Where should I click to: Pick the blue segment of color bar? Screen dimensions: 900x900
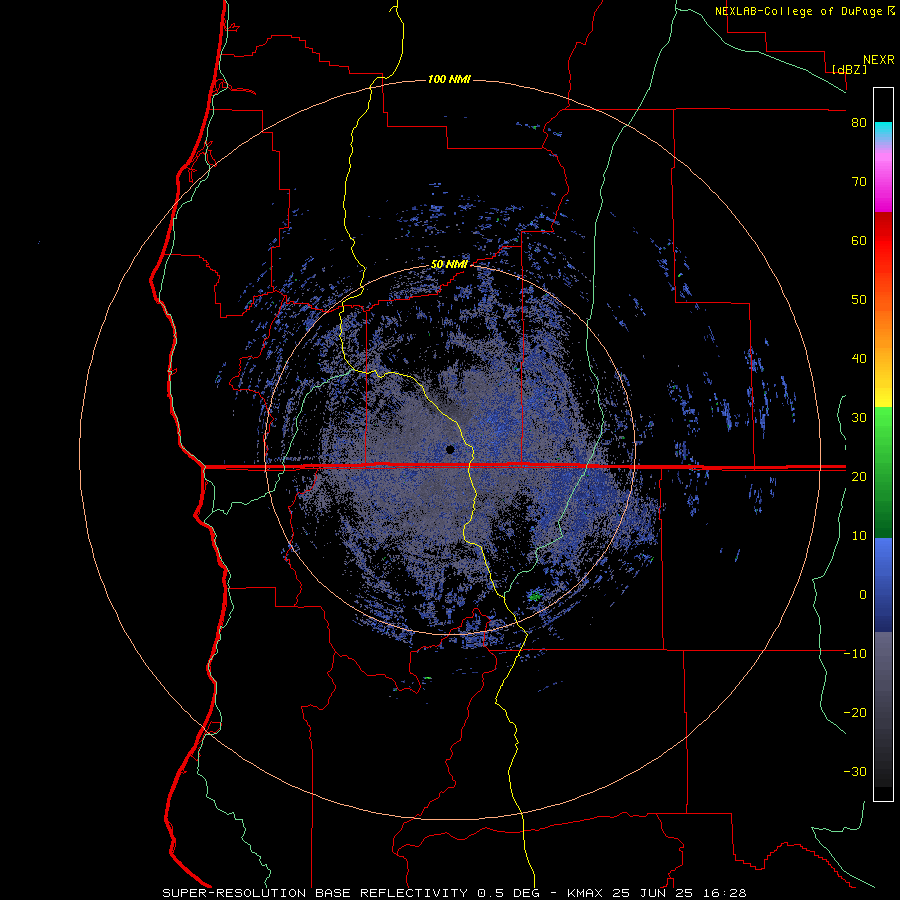[883, 585]
